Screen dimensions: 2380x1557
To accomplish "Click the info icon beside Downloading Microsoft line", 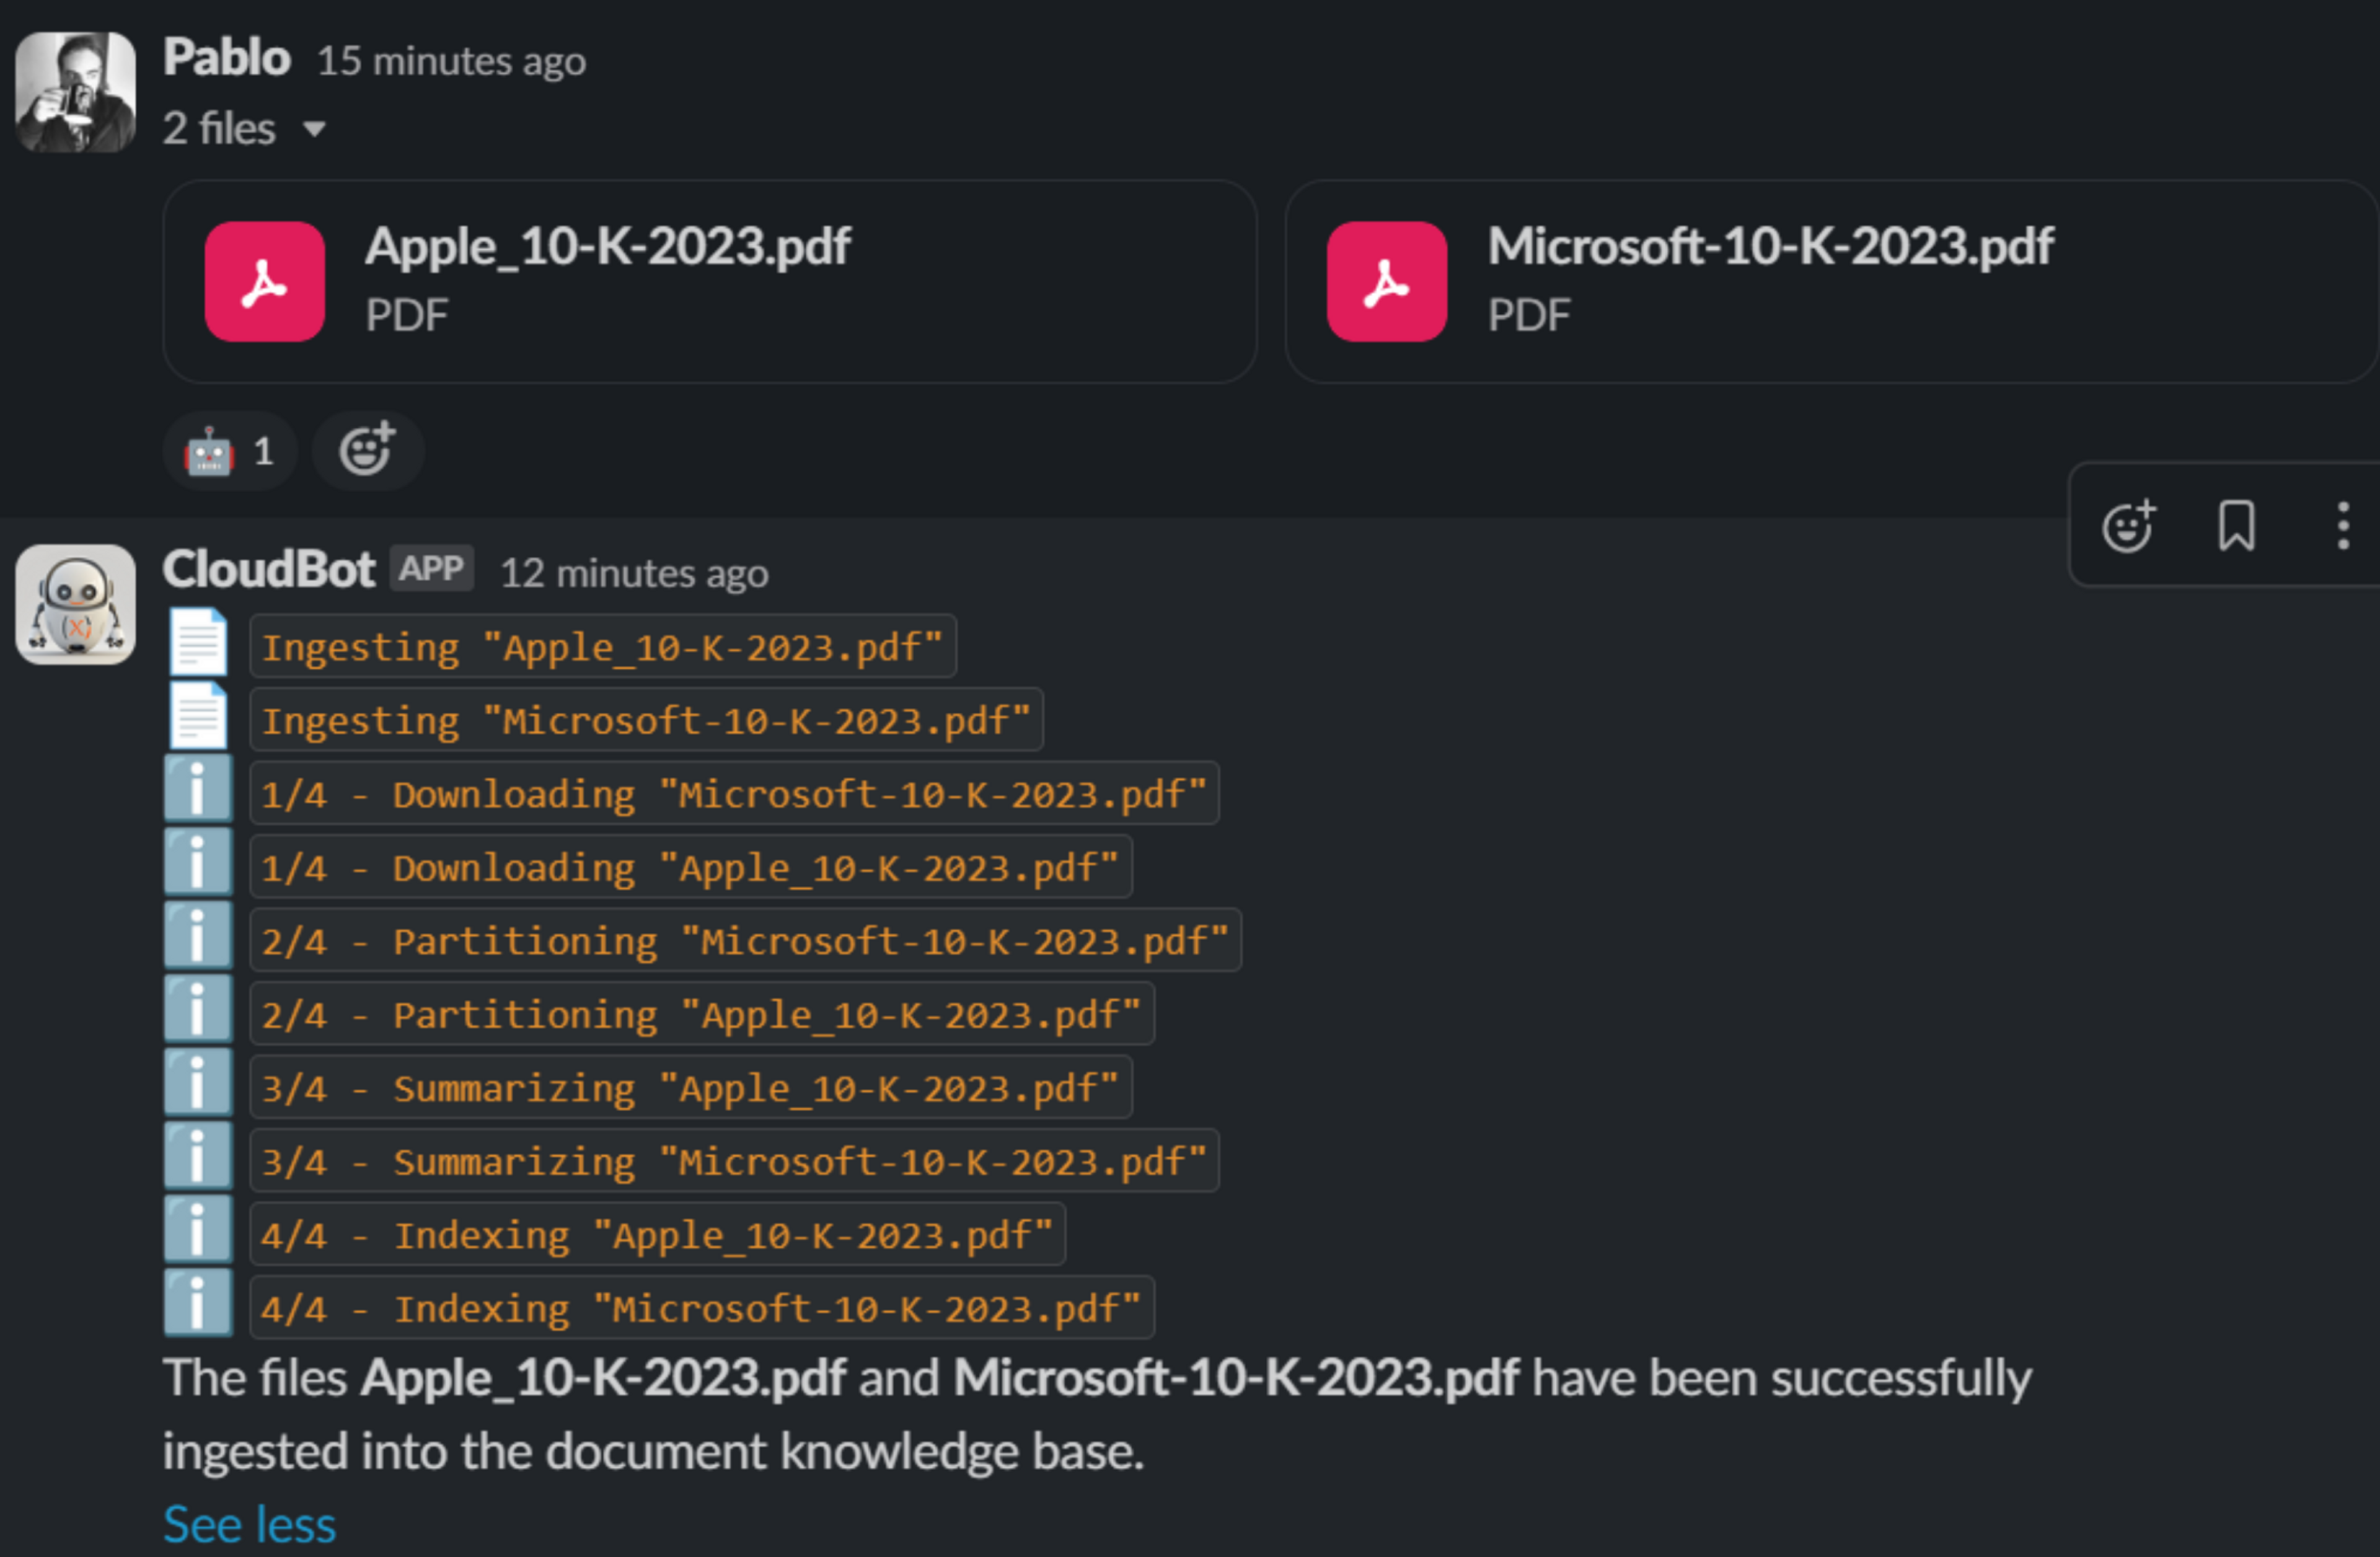I will coord(198,791).
